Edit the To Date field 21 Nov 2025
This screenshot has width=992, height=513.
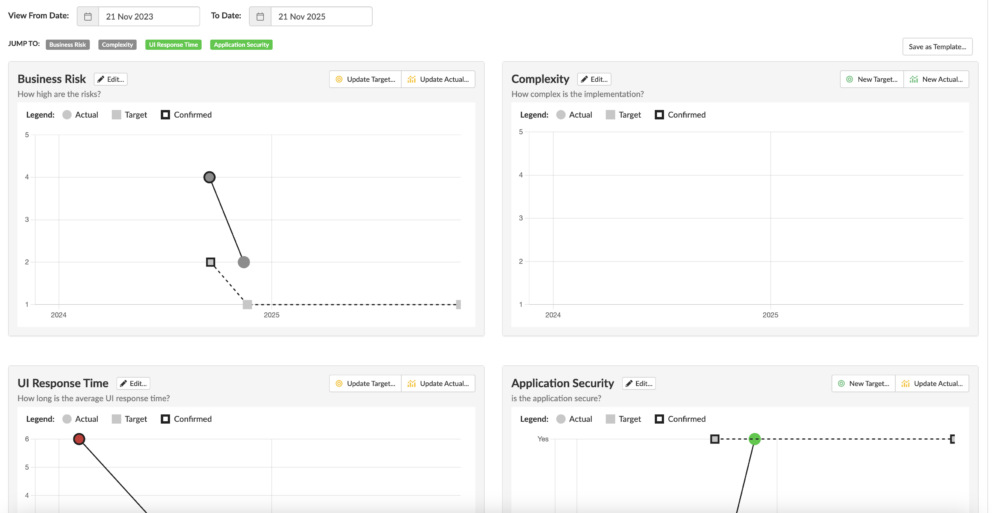click(321, 16)
